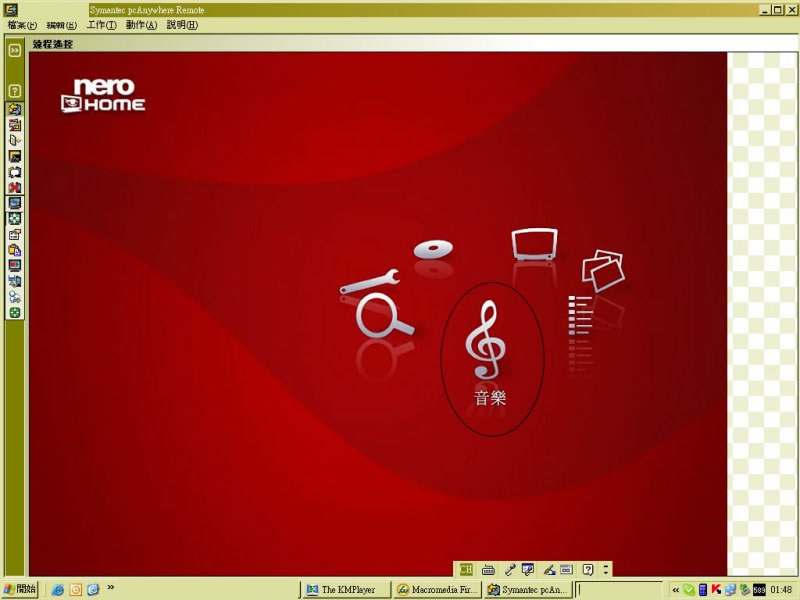The width and height of the screenshot is (800, 600).
Task: Open the TV screen icon in Nero Home
Action: 532,245
